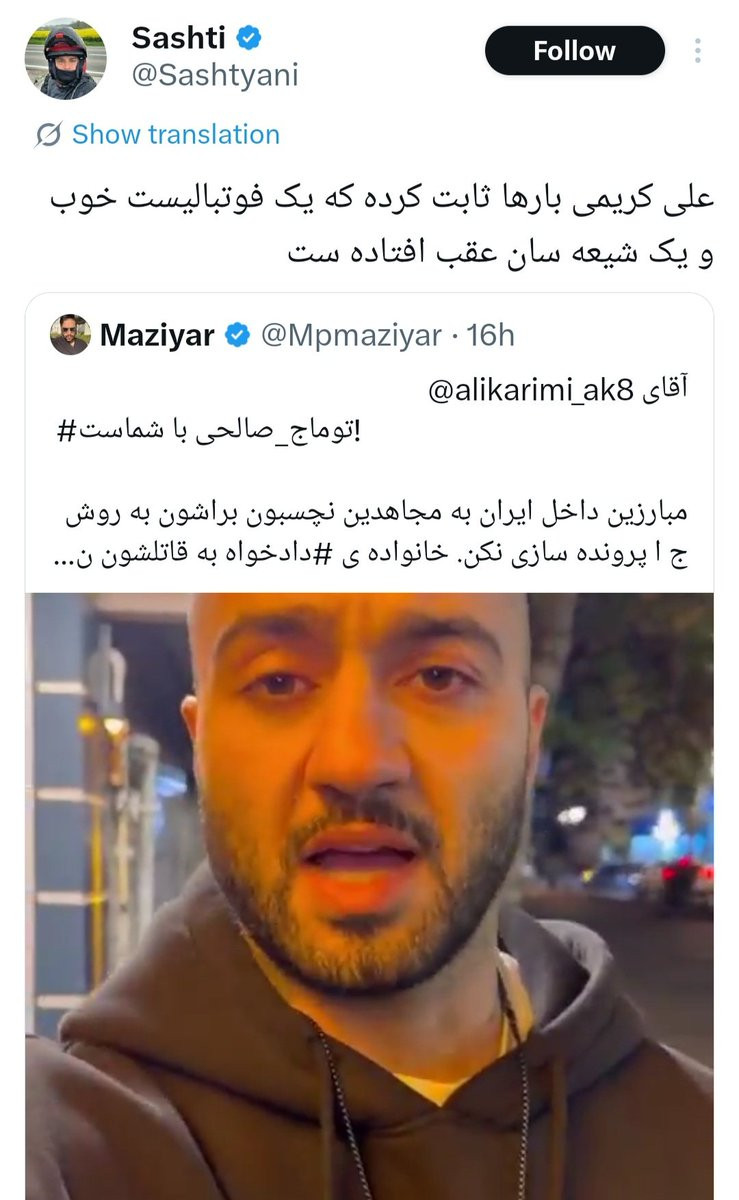The image size is (739, 1200).
Task: Open the @Mpmaziyar handle
Action: (x=350, y=336)
